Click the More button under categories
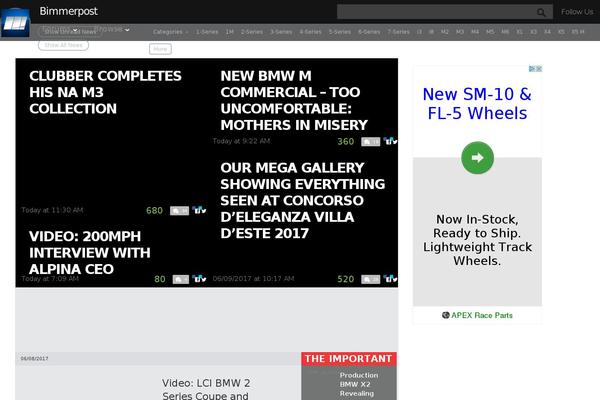 pyautogui.click(x=160, y=49)
